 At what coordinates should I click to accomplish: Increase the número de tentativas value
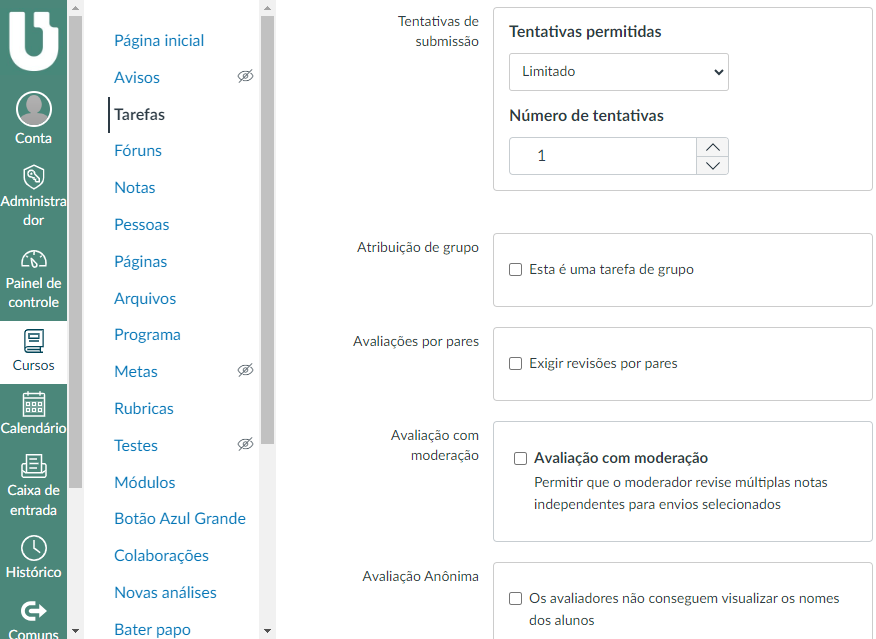pos(712,147)
